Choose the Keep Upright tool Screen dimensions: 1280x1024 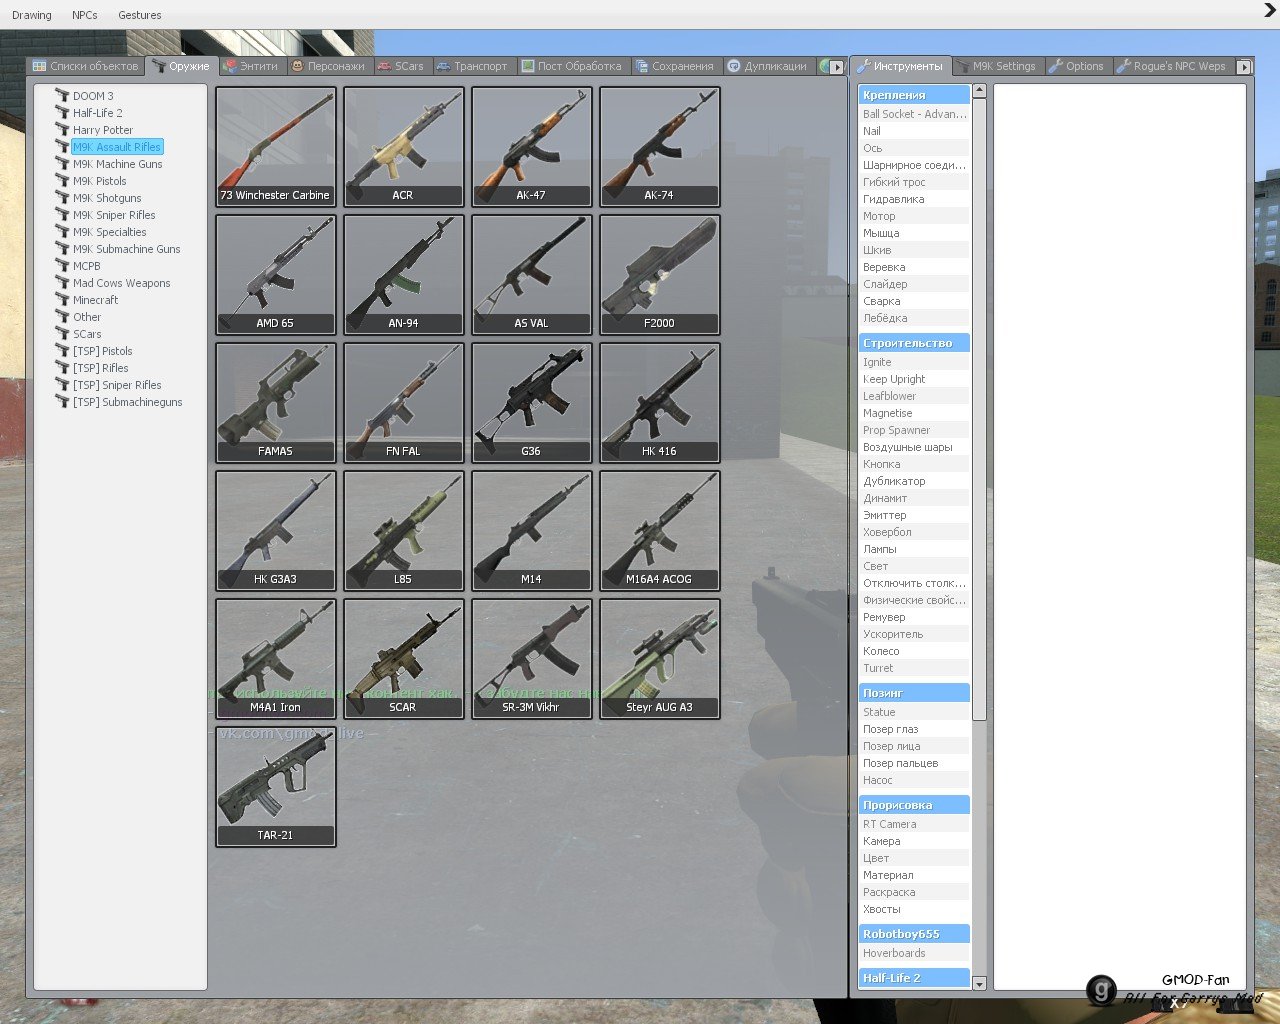[x=914, y=379]
